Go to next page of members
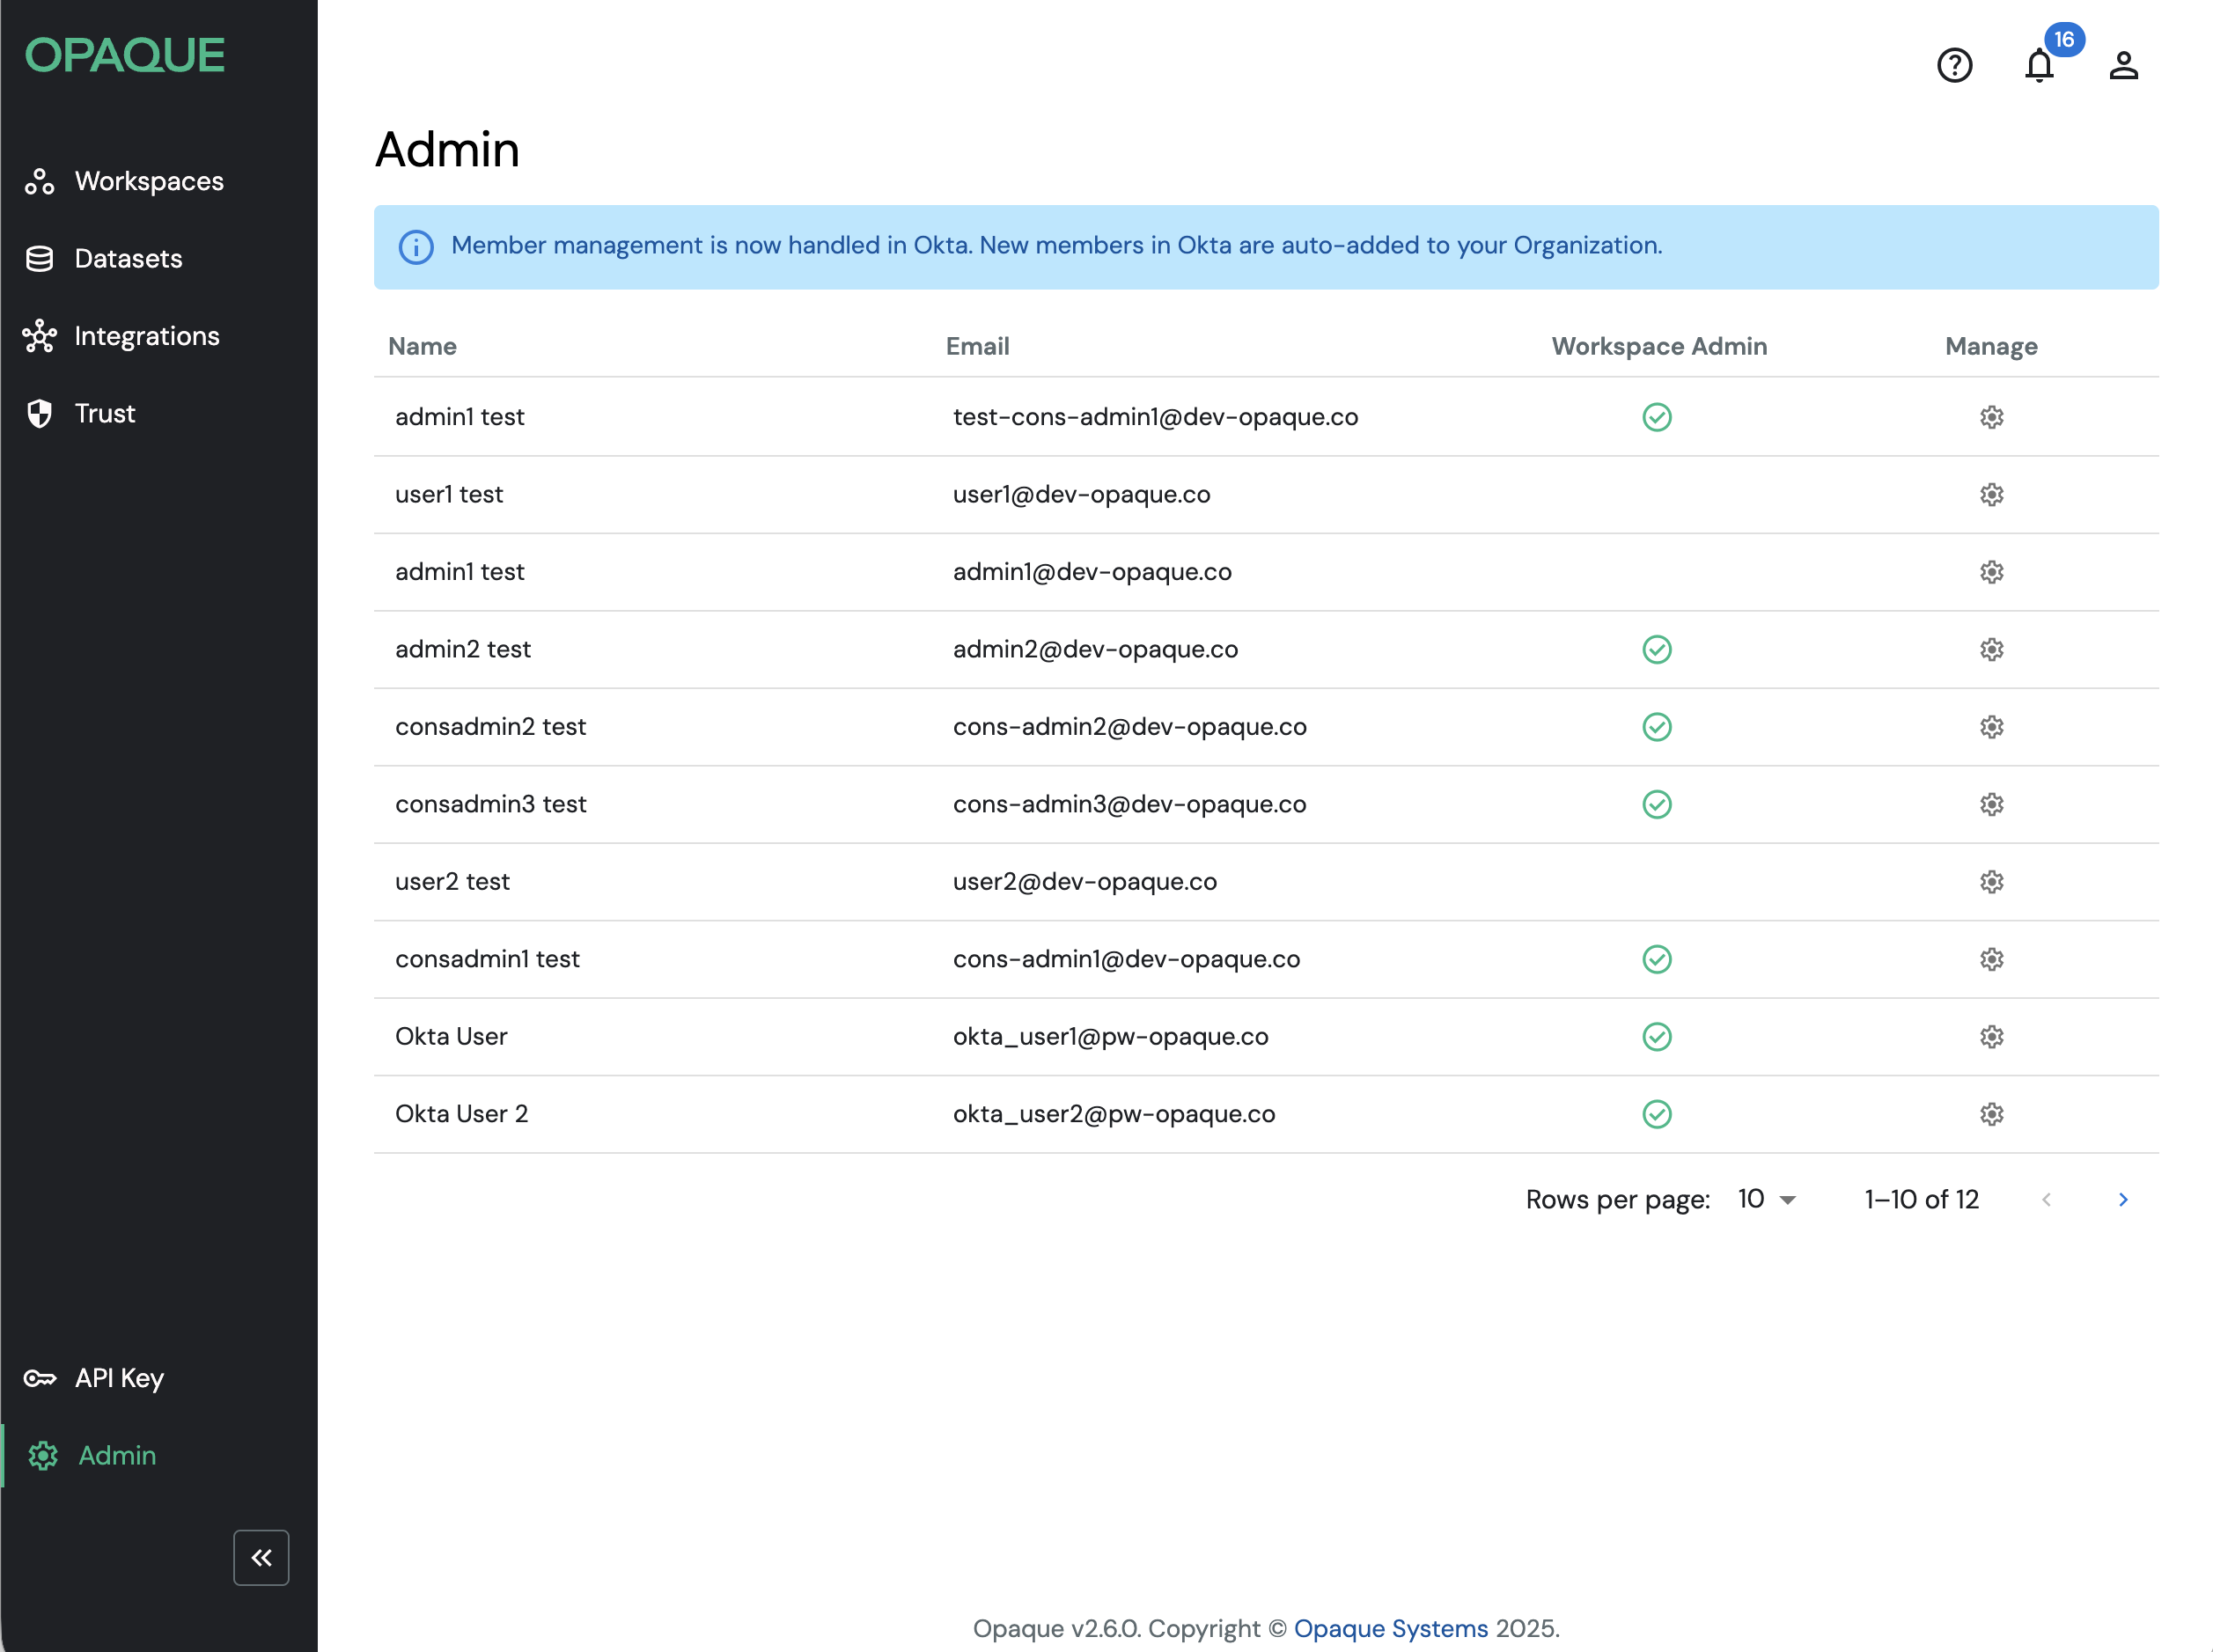The image size is (2213, 1652). tap(2123, 1199)
